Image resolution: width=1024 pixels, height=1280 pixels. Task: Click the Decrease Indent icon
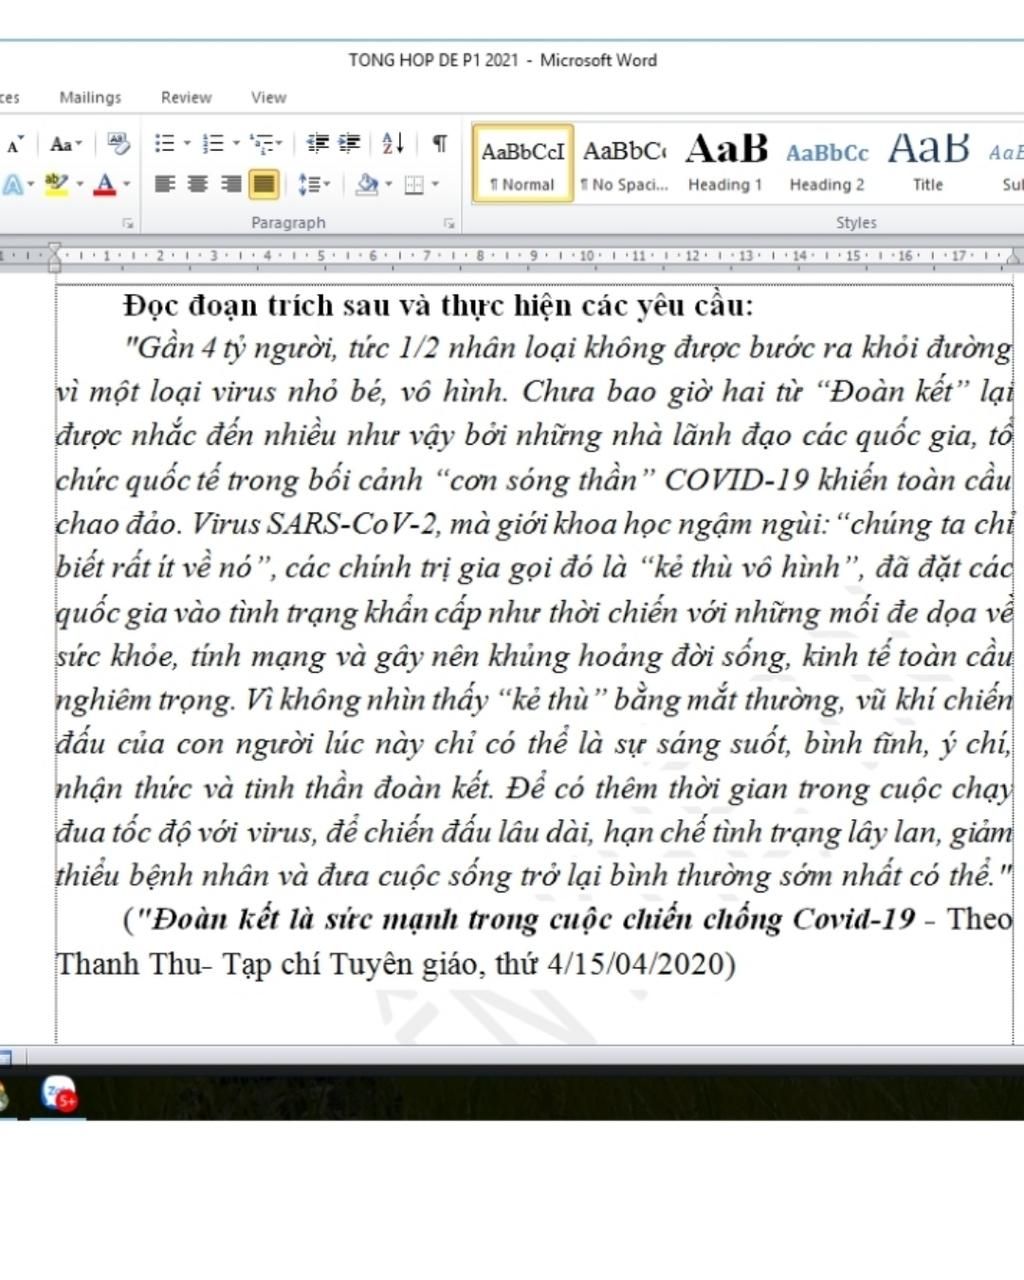(x=317, y=144)
